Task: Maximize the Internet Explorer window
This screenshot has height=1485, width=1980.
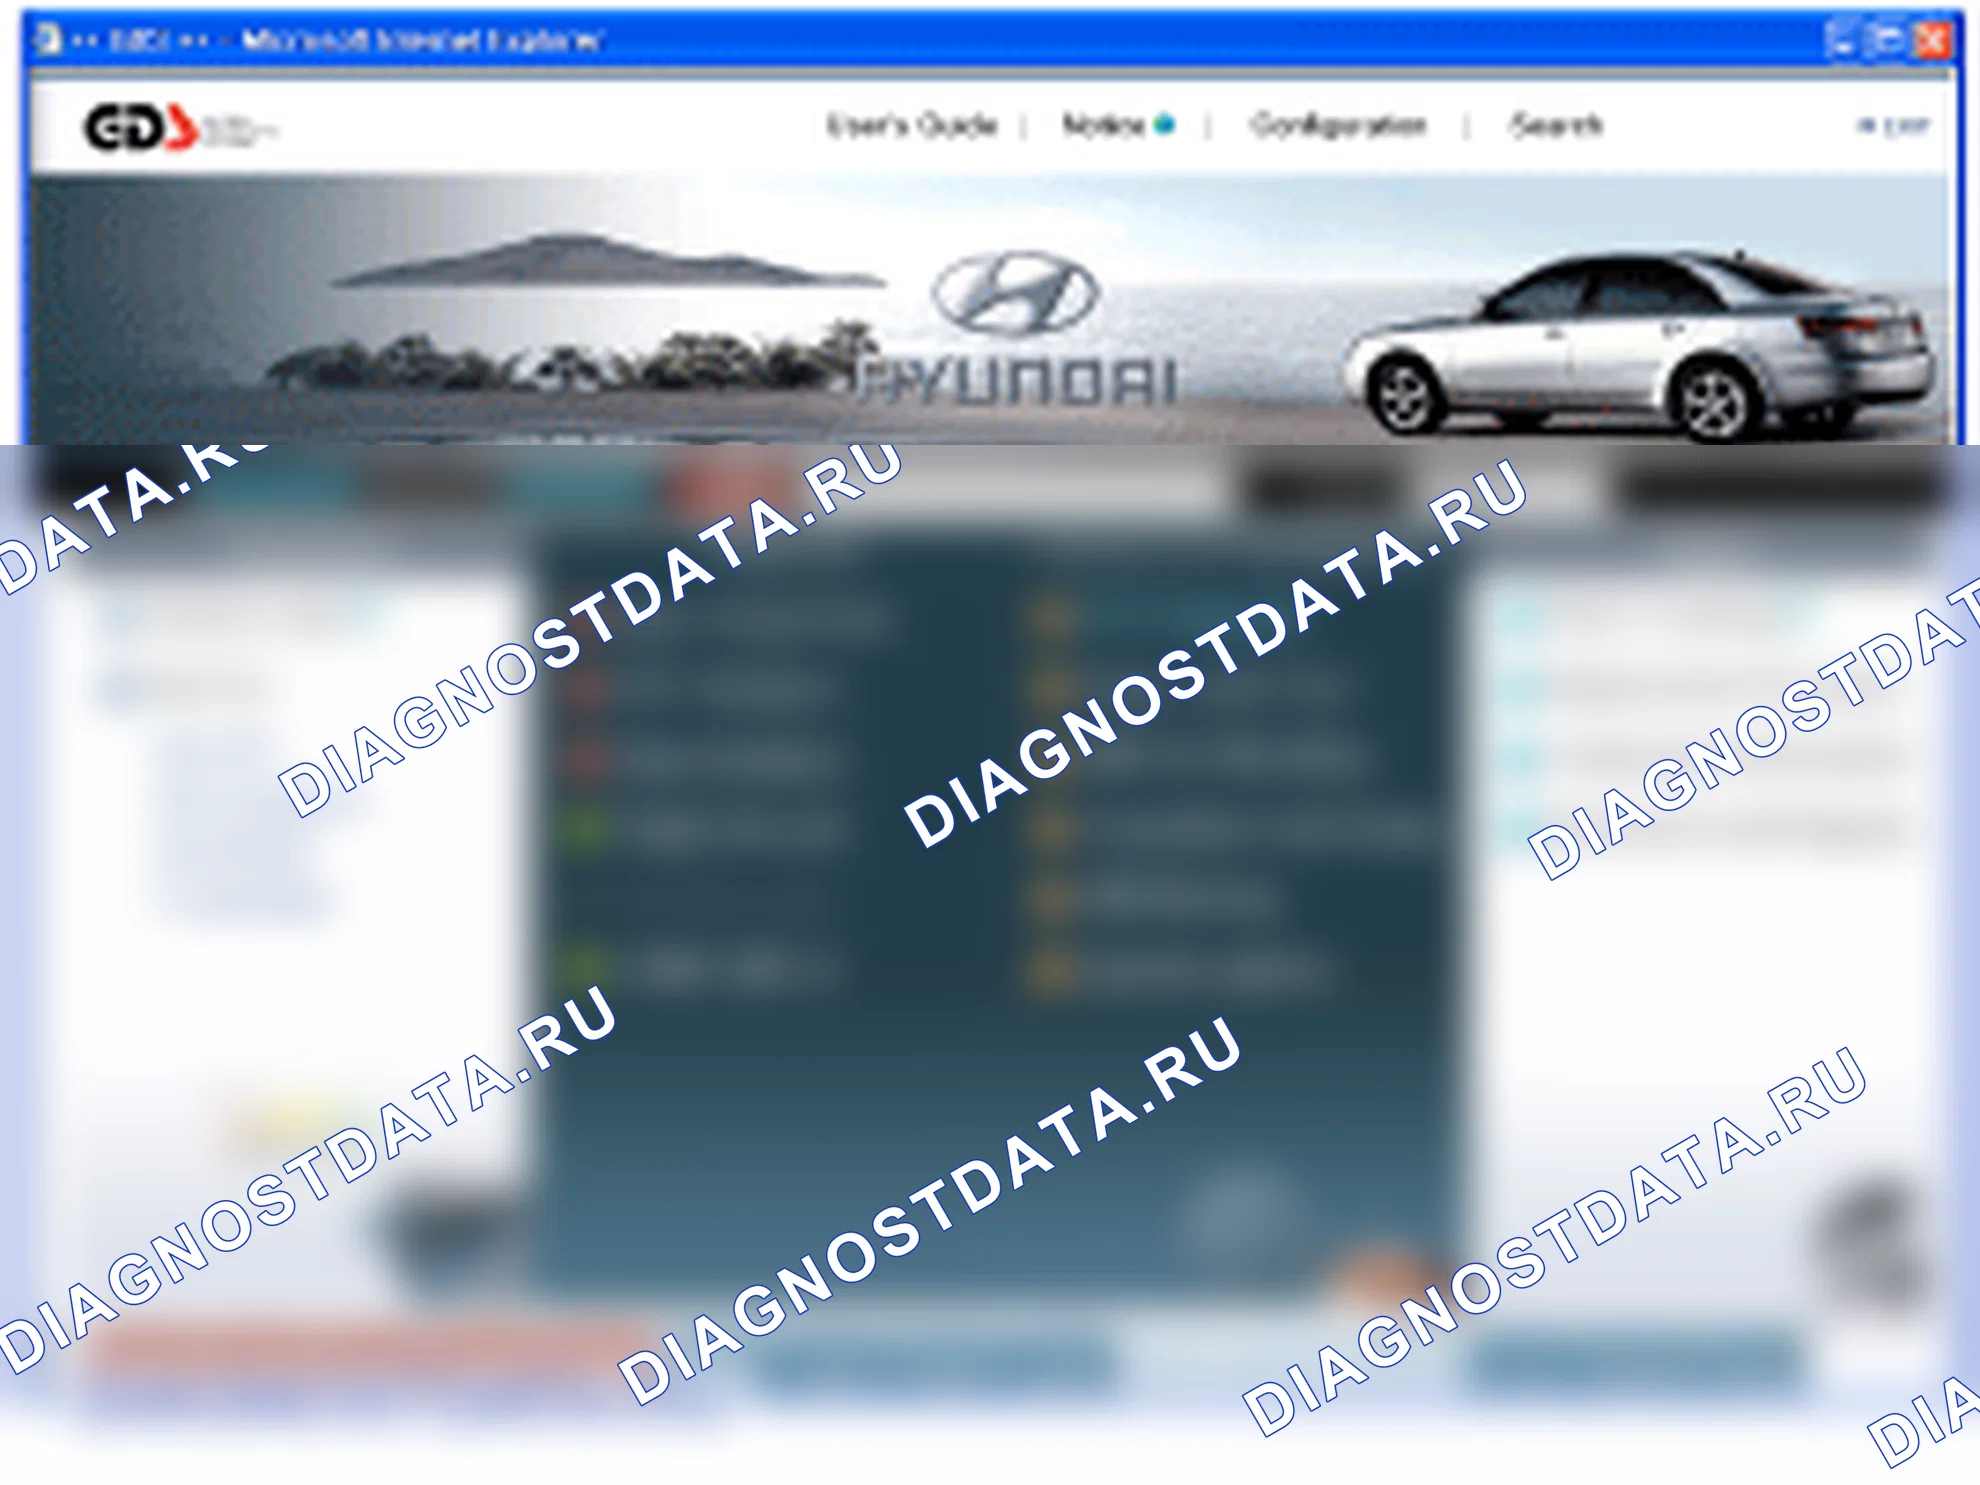Action: pyautogui.click(x=1887, y=41)
